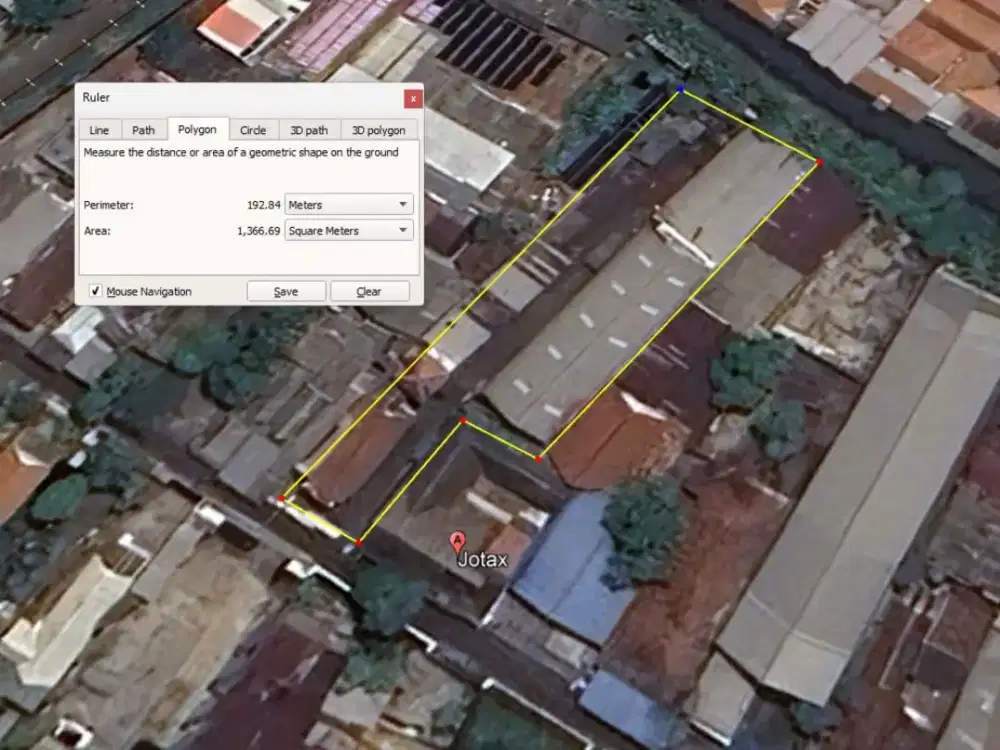Switch to the Path tab
Viewport: 1000px width, 750px height.
coord(144,130)
